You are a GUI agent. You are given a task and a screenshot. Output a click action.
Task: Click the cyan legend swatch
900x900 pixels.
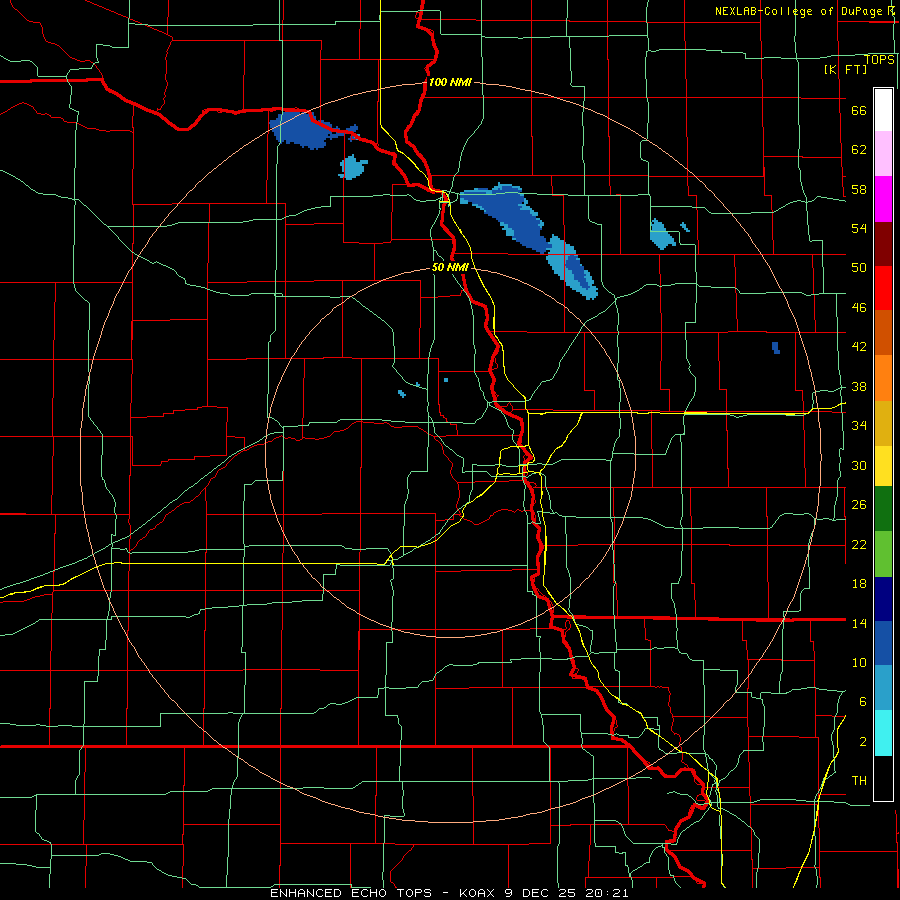click(883, 733)
